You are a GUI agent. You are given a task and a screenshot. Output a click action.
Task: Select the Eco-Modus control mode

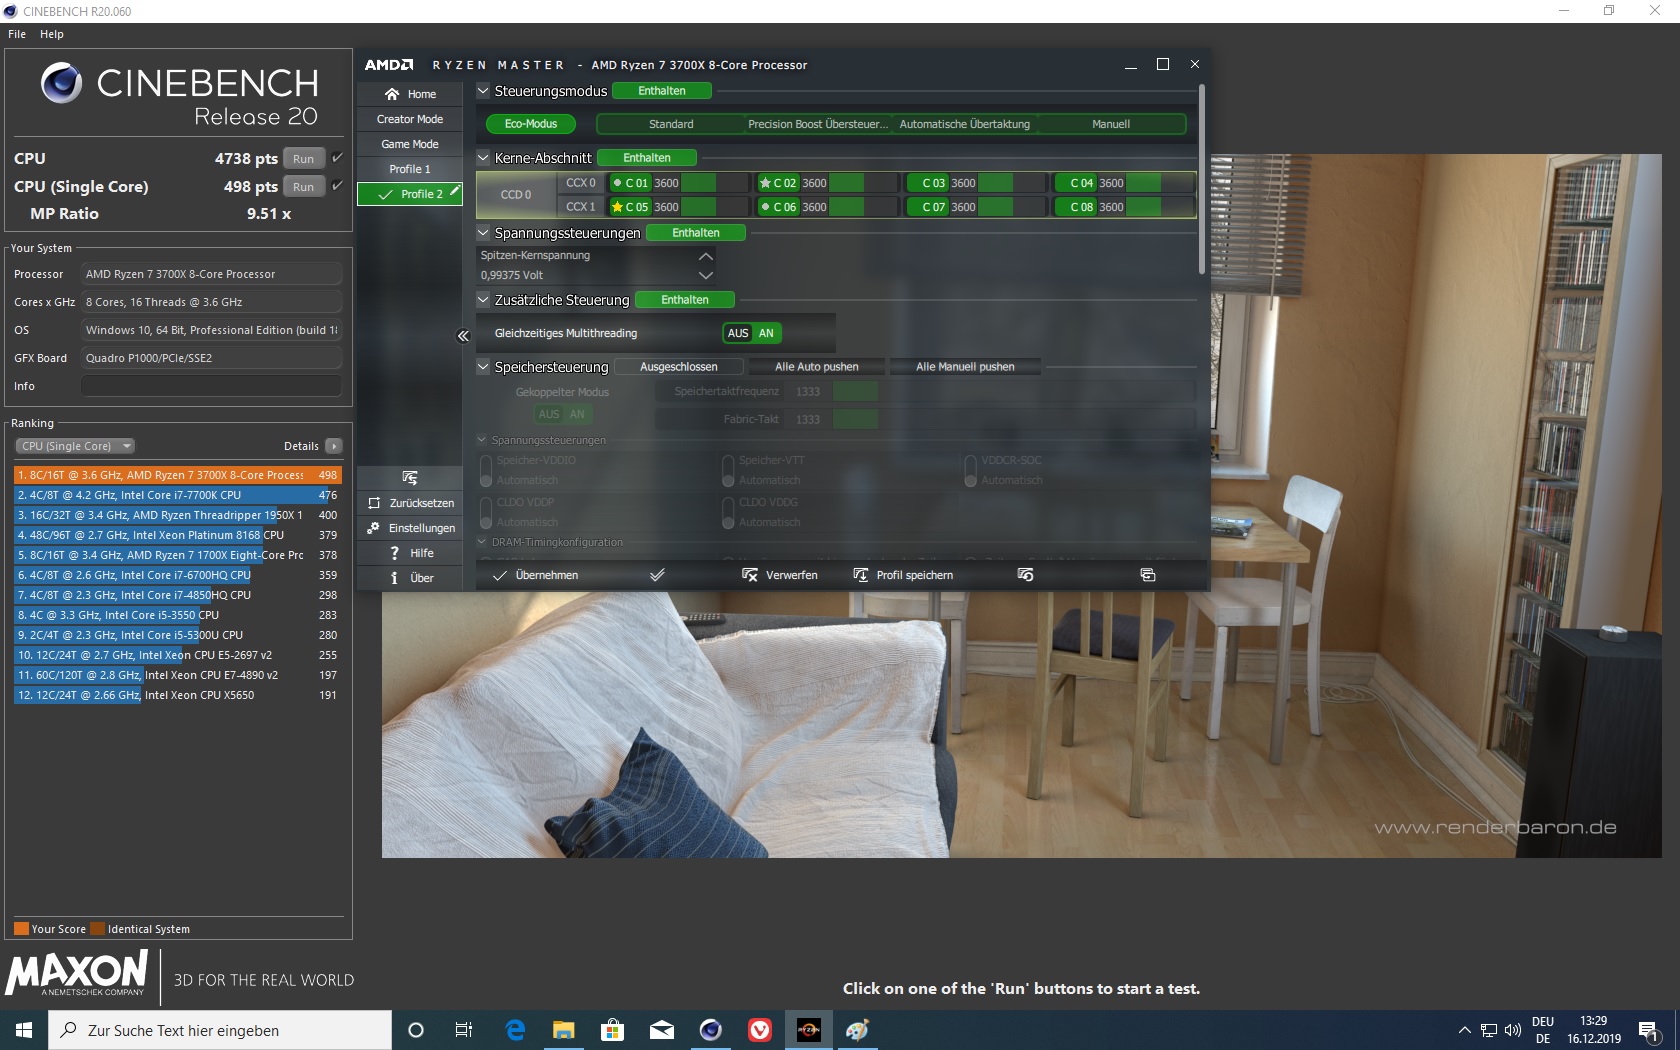point(531,124)
